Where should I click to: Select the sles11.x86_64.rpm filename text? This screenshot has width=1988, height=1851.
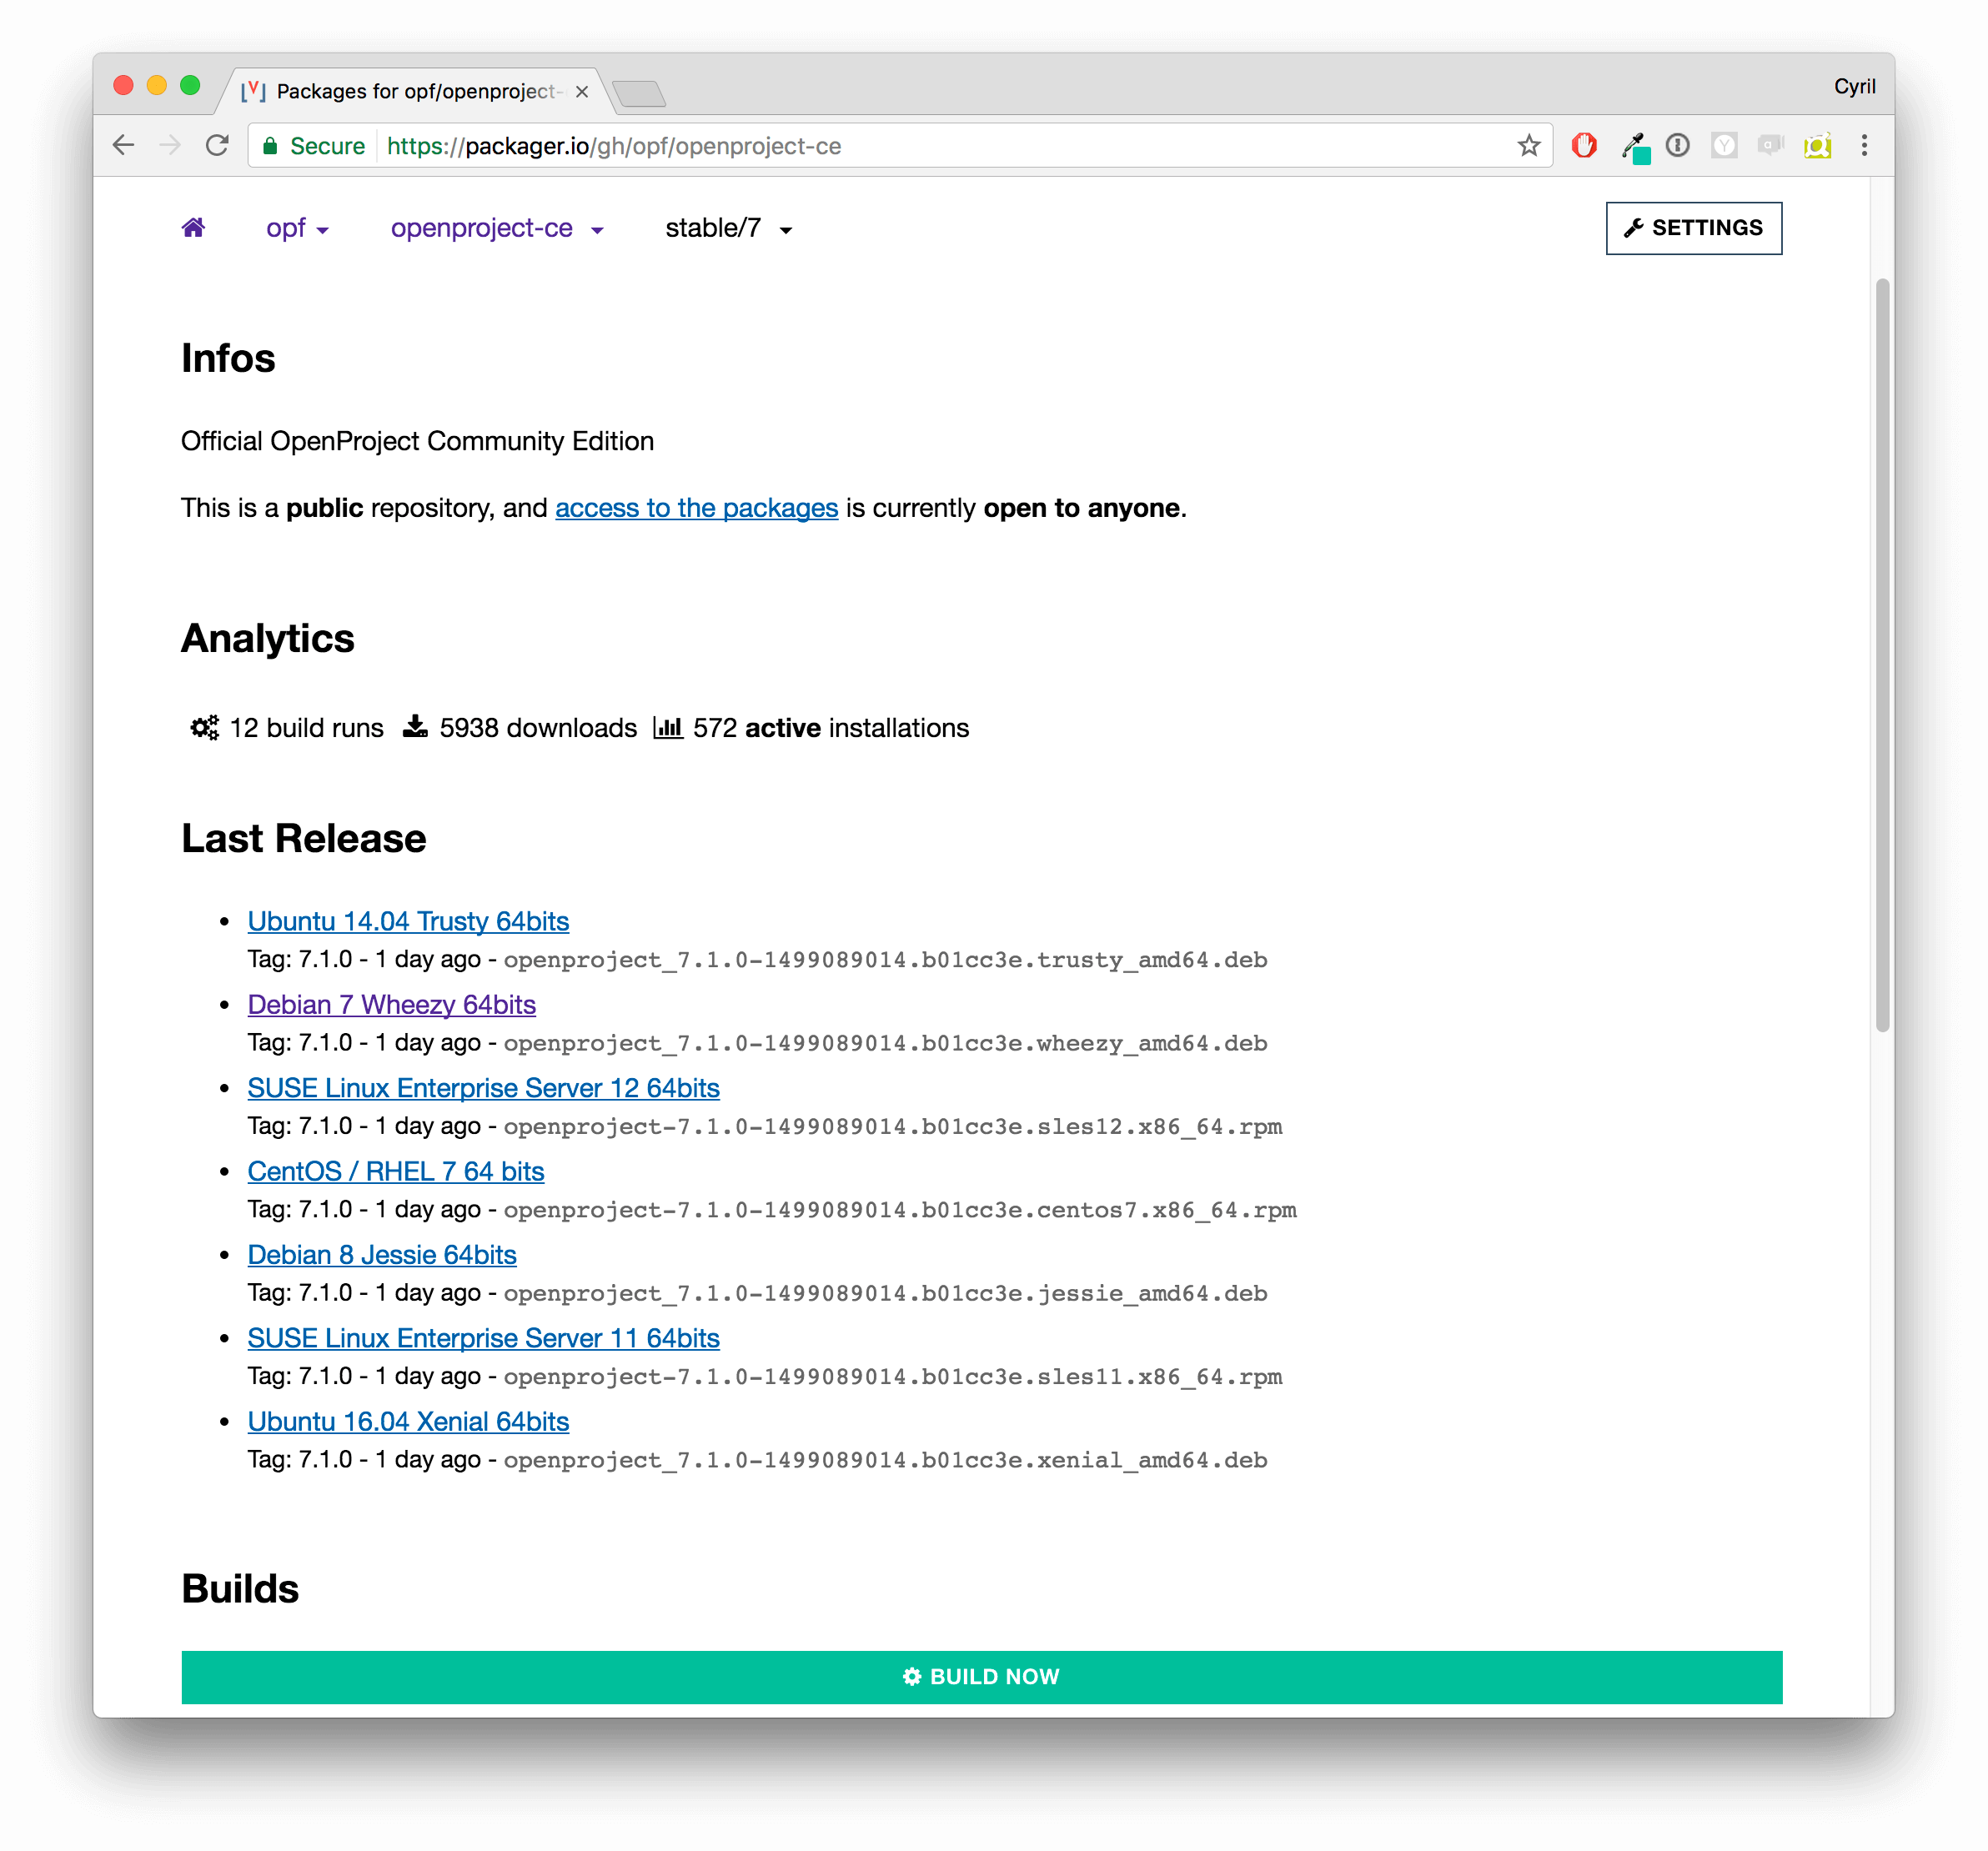click(892, 1377)
